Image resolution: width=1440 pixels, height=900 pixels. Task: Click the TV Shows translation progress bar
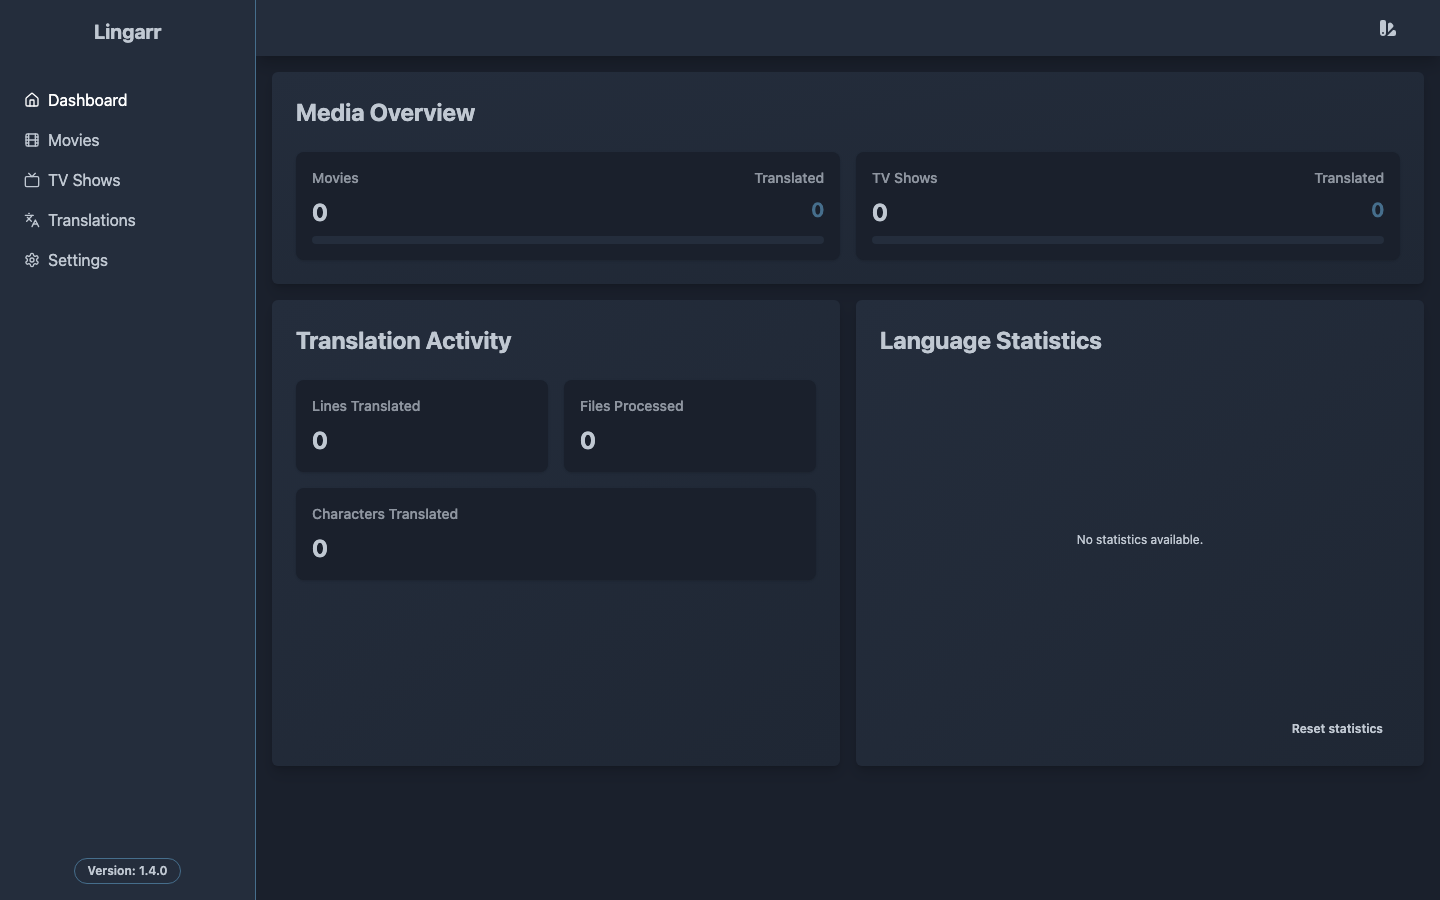(x=1128, y=240)
